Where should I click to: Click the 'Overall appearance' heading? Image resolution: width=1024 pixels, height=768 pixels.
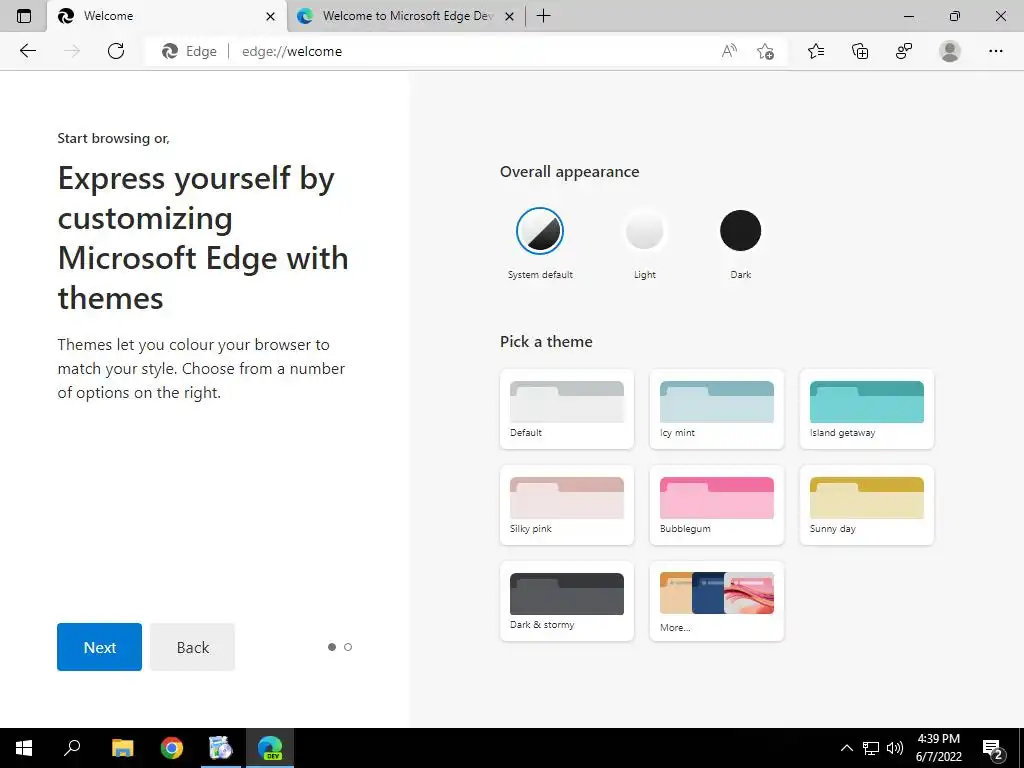click(x=569, y=172)
